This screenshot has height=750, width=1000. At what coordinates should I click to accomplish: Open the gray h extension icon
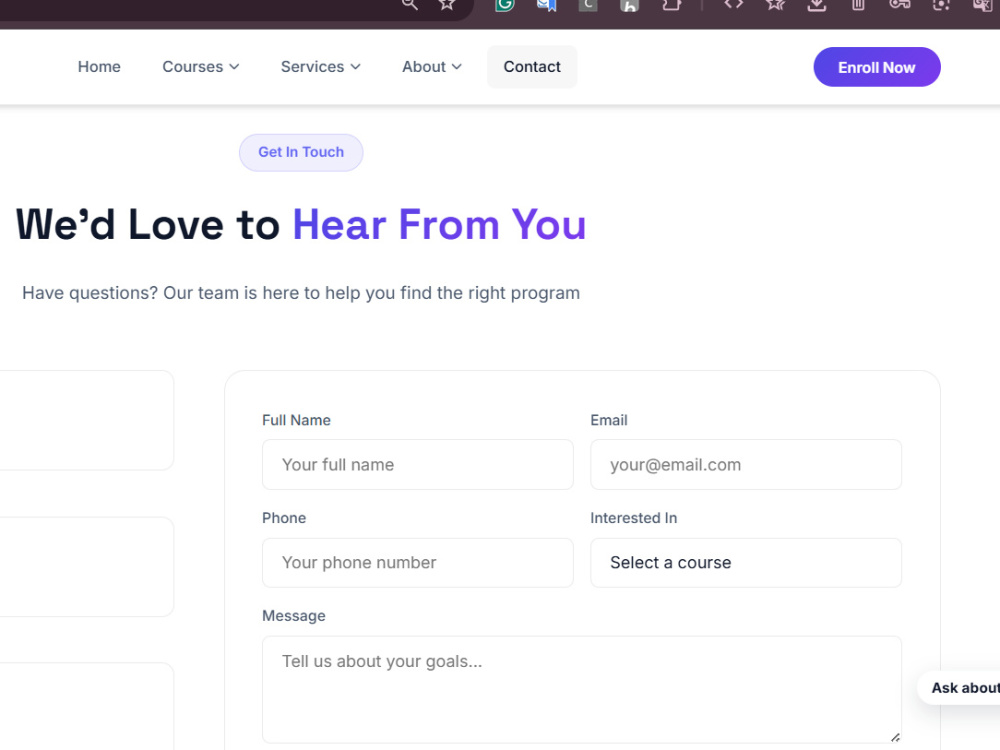tap(629, 4)
